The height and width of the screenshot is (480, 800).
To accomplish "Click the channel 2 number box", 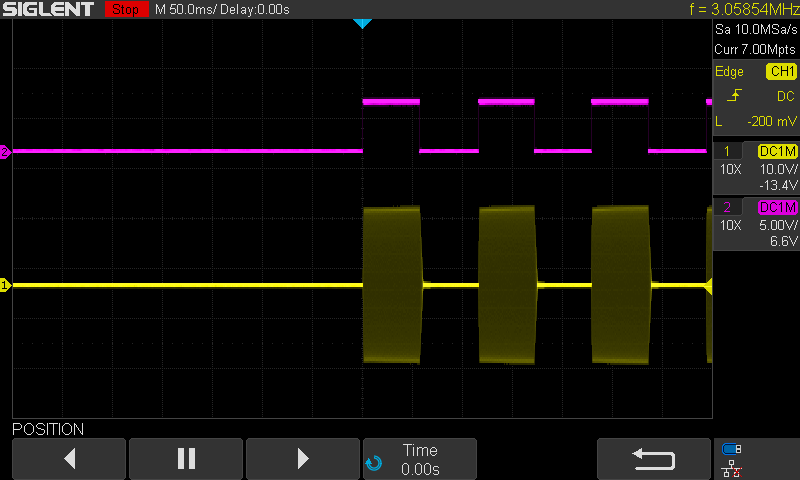I will click(727, 207).
